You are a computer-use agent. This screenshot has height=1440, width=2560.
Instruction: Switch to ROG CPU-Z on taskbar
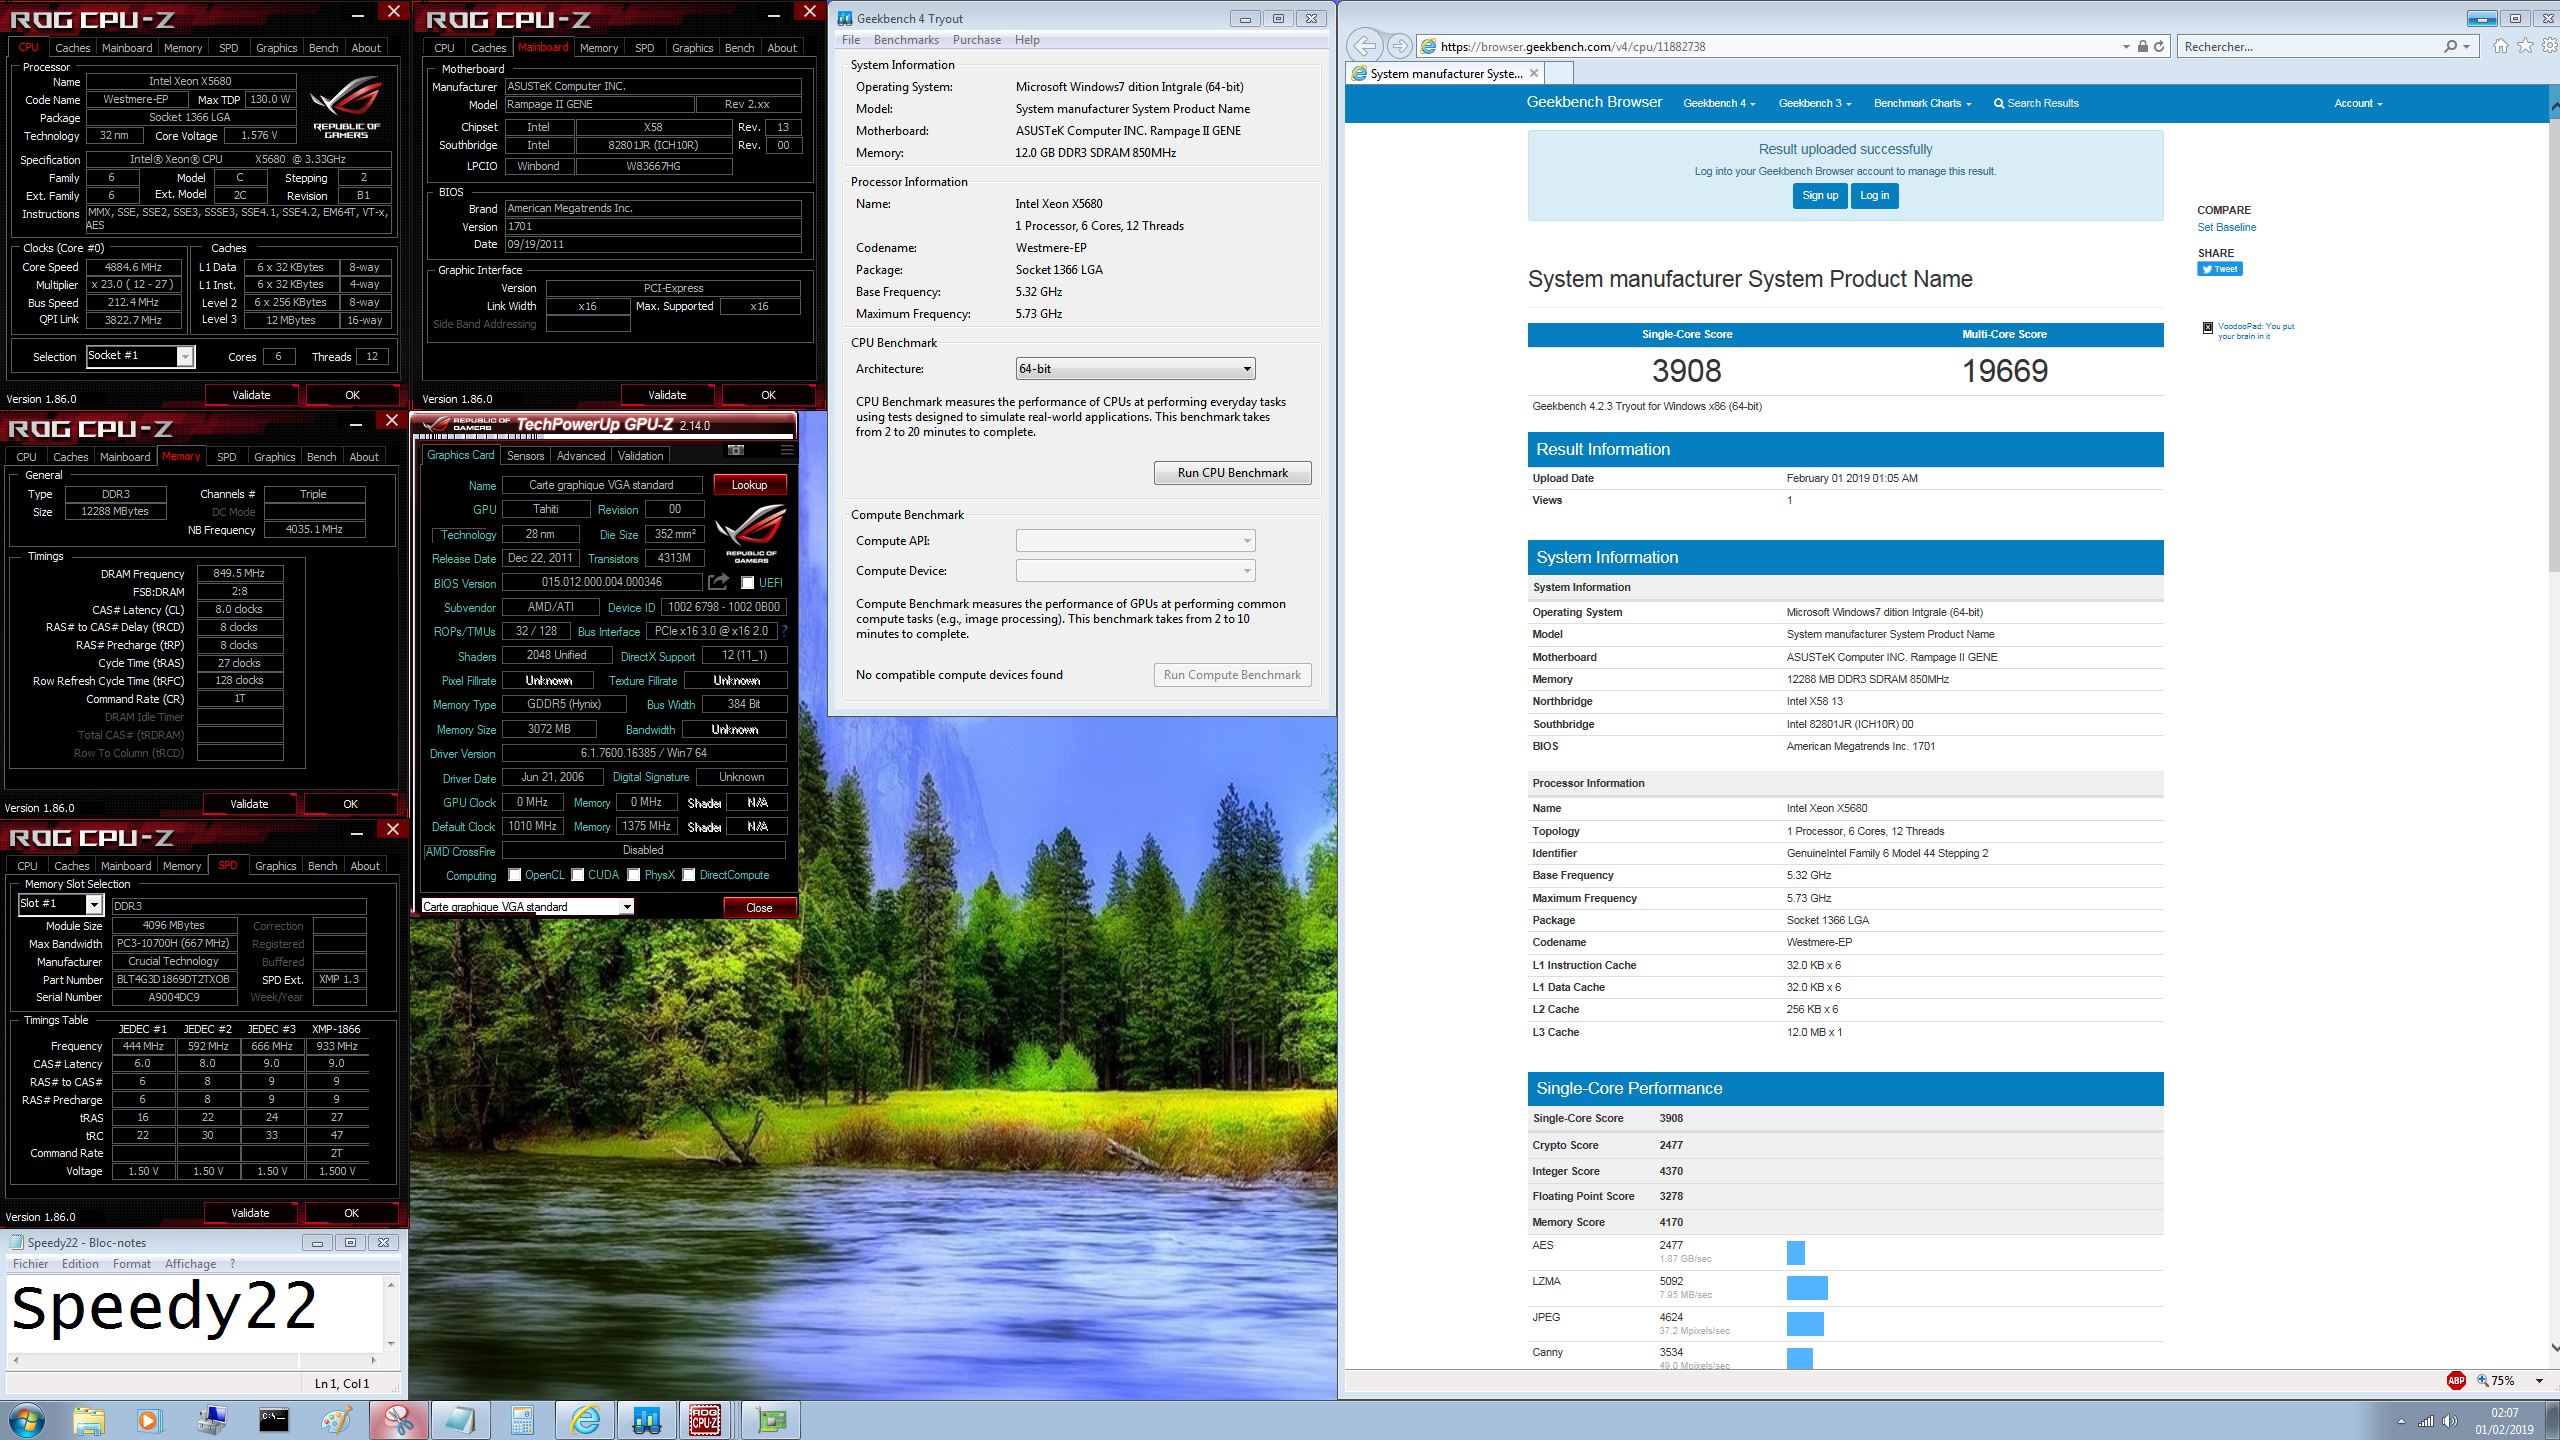coord(705,1420)
